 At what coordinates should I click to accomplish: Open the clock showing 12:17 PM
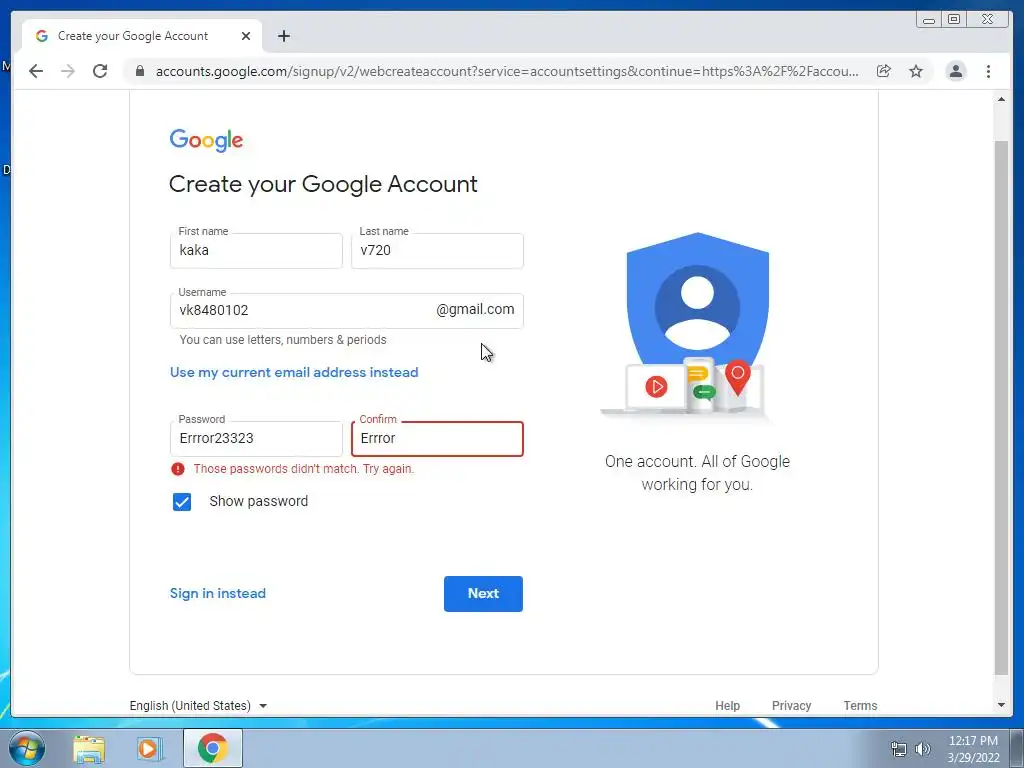click(x=973, y=749)
